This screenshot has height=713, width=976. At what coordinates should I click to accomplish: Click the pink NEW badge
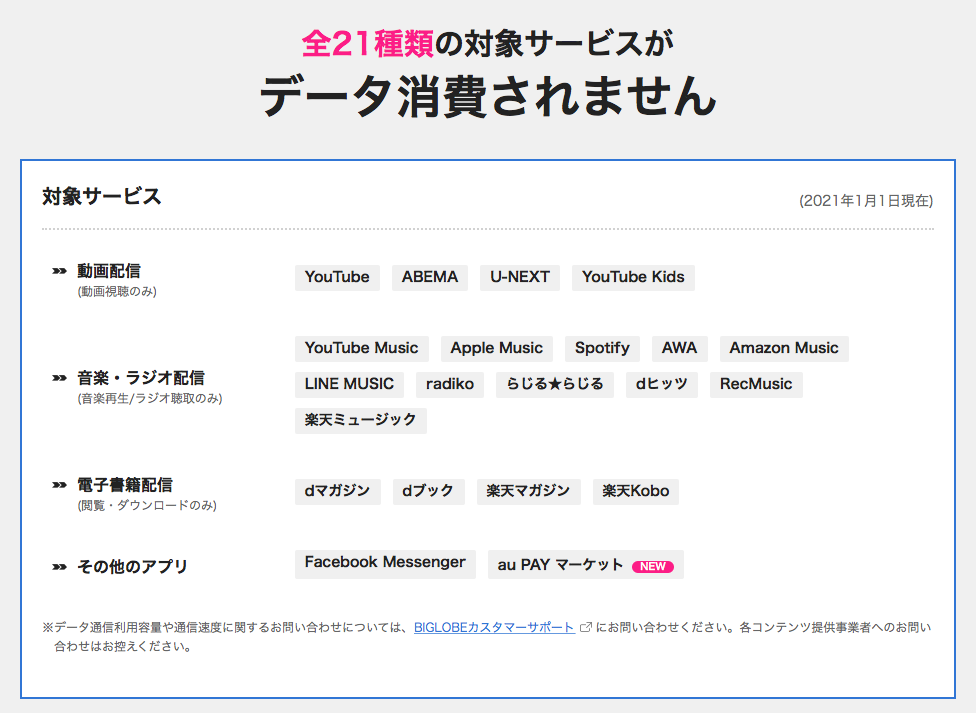[653, 567]
